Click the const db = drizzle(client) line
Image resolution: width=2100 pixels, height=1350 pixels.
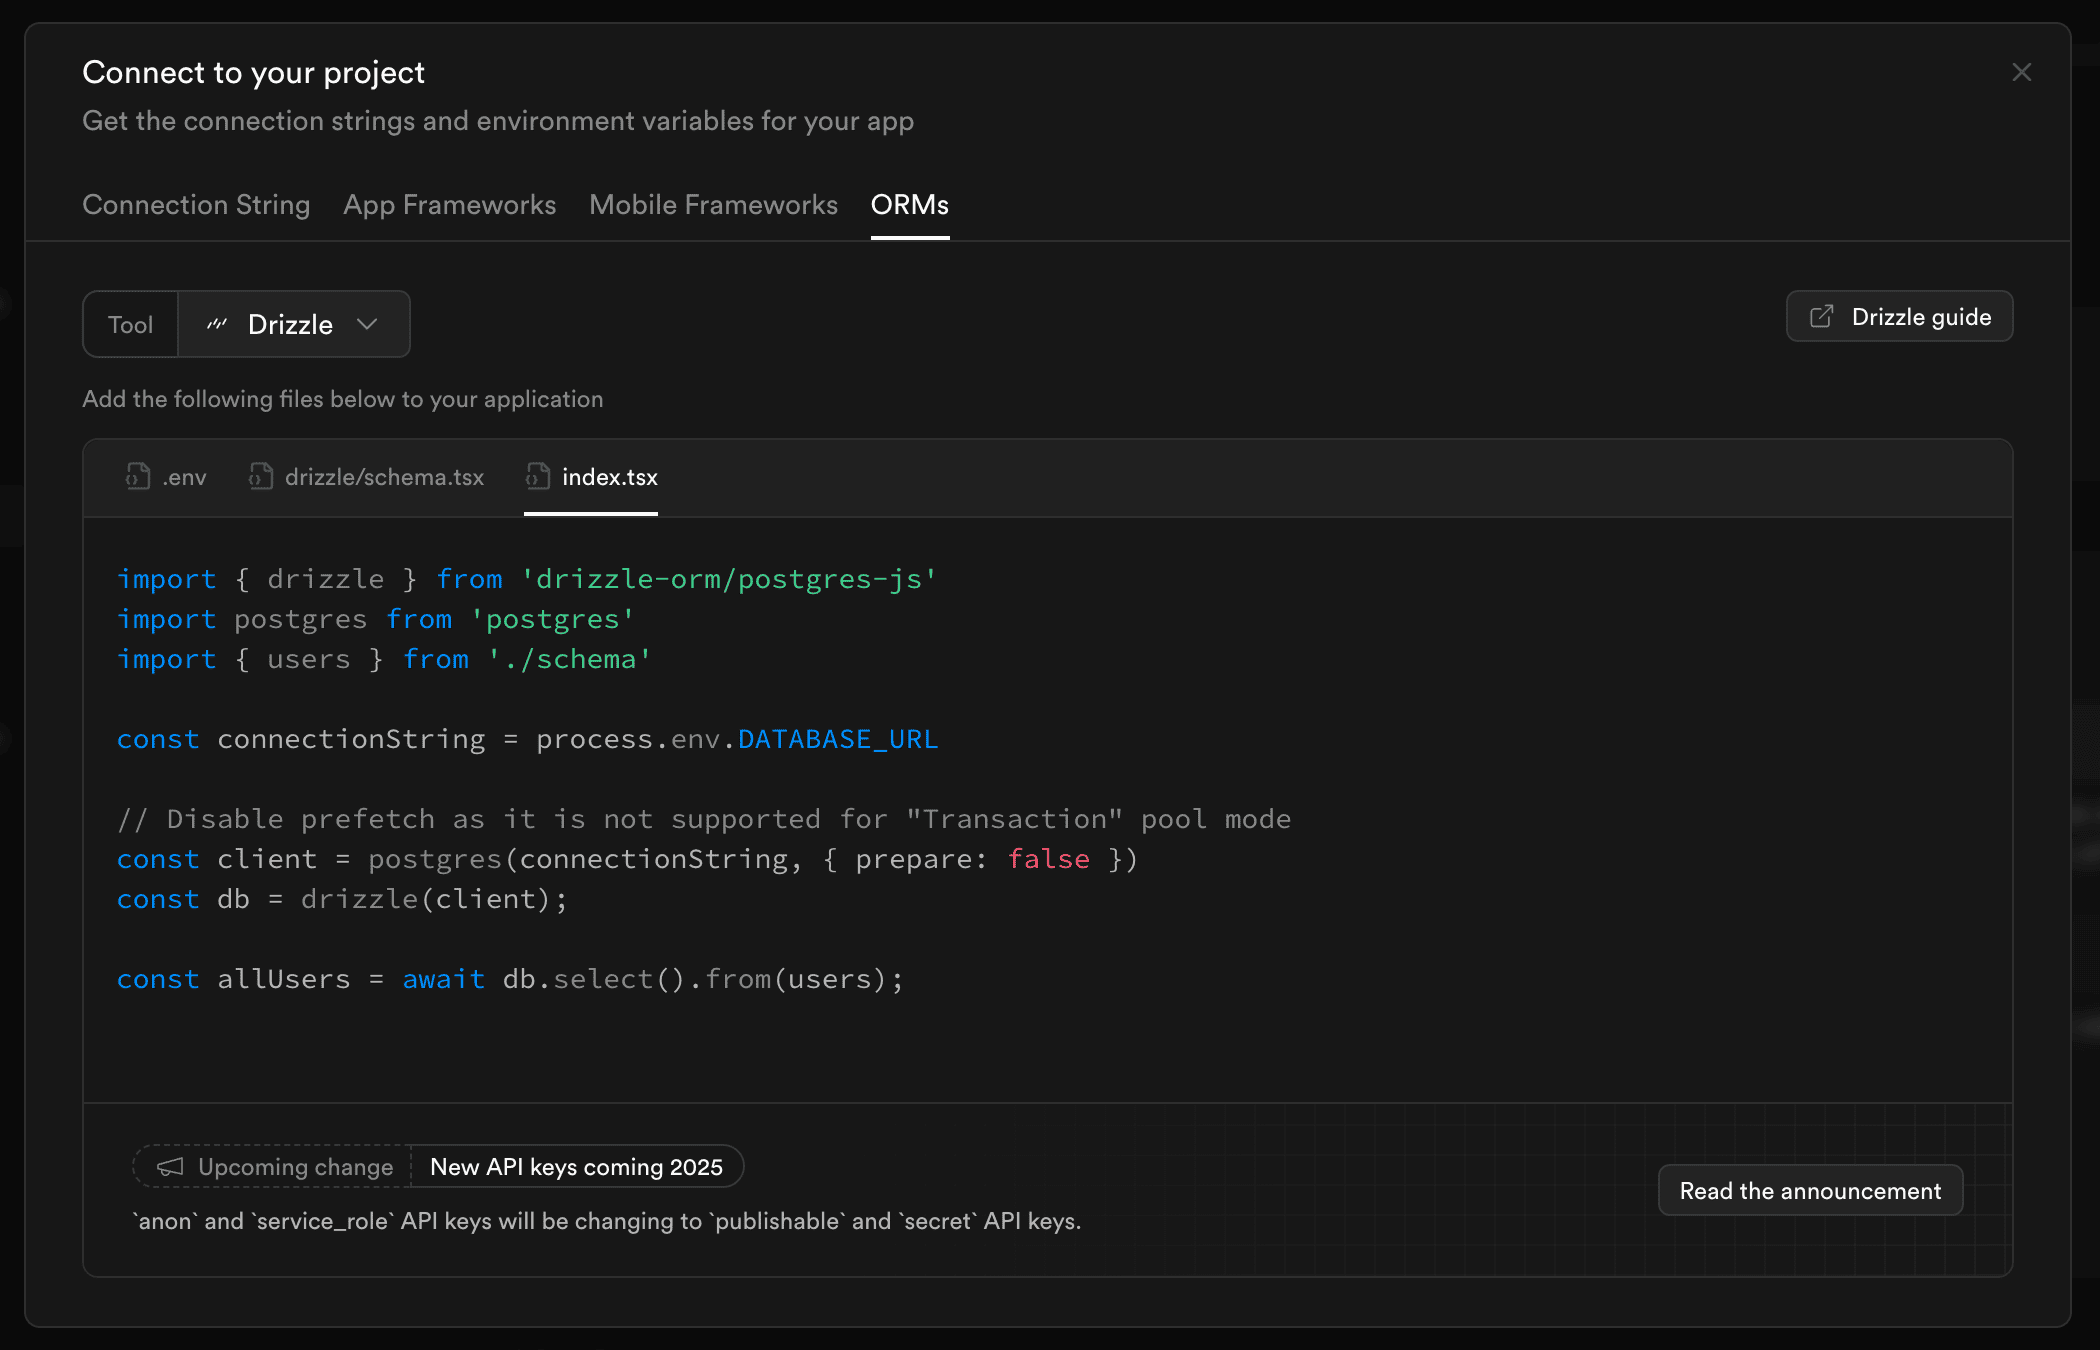click(x=342, y=899)
